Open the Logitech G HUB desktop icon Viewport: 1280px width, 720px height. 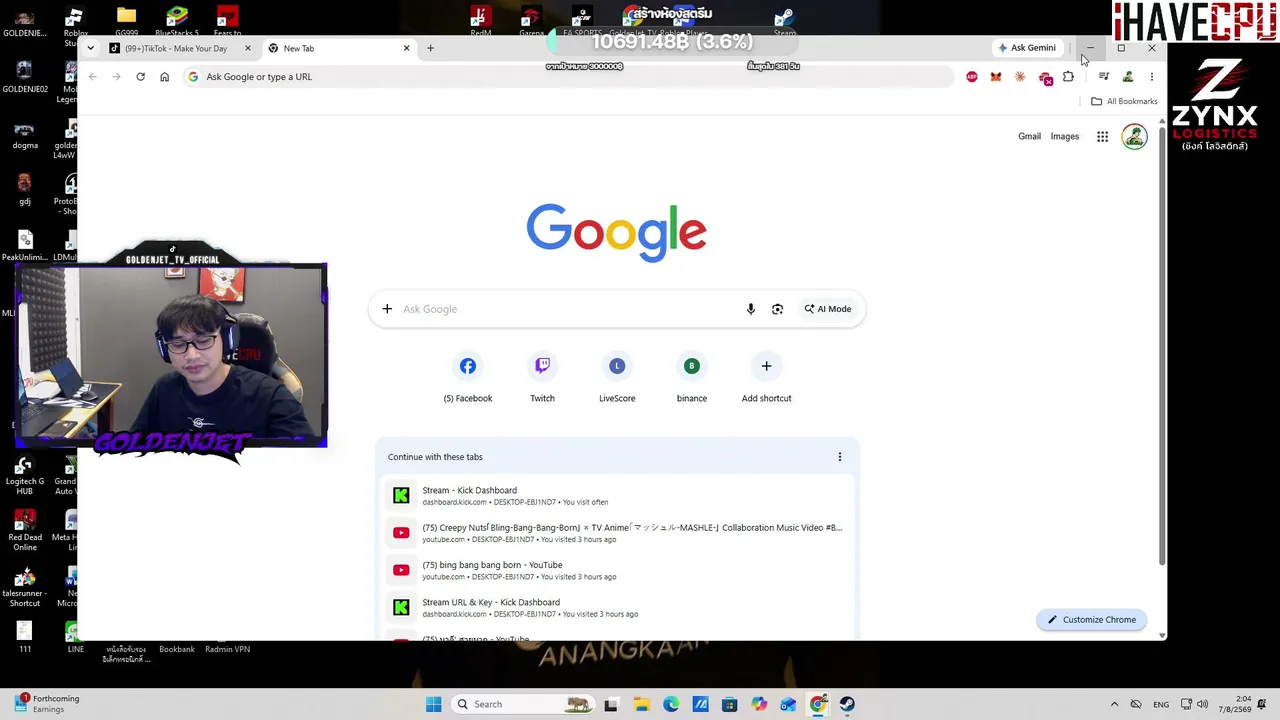(x=25, y=475)
